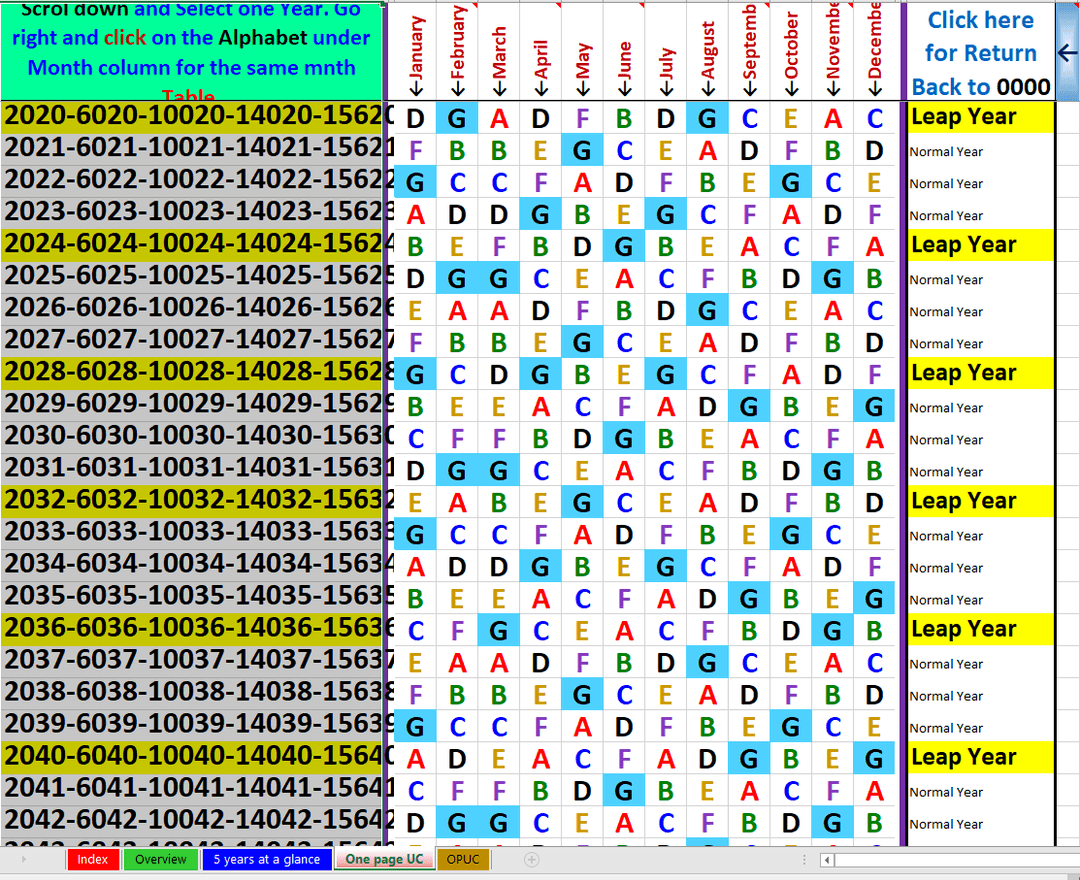Click highlighted G under February for 2020

[457, 118]
